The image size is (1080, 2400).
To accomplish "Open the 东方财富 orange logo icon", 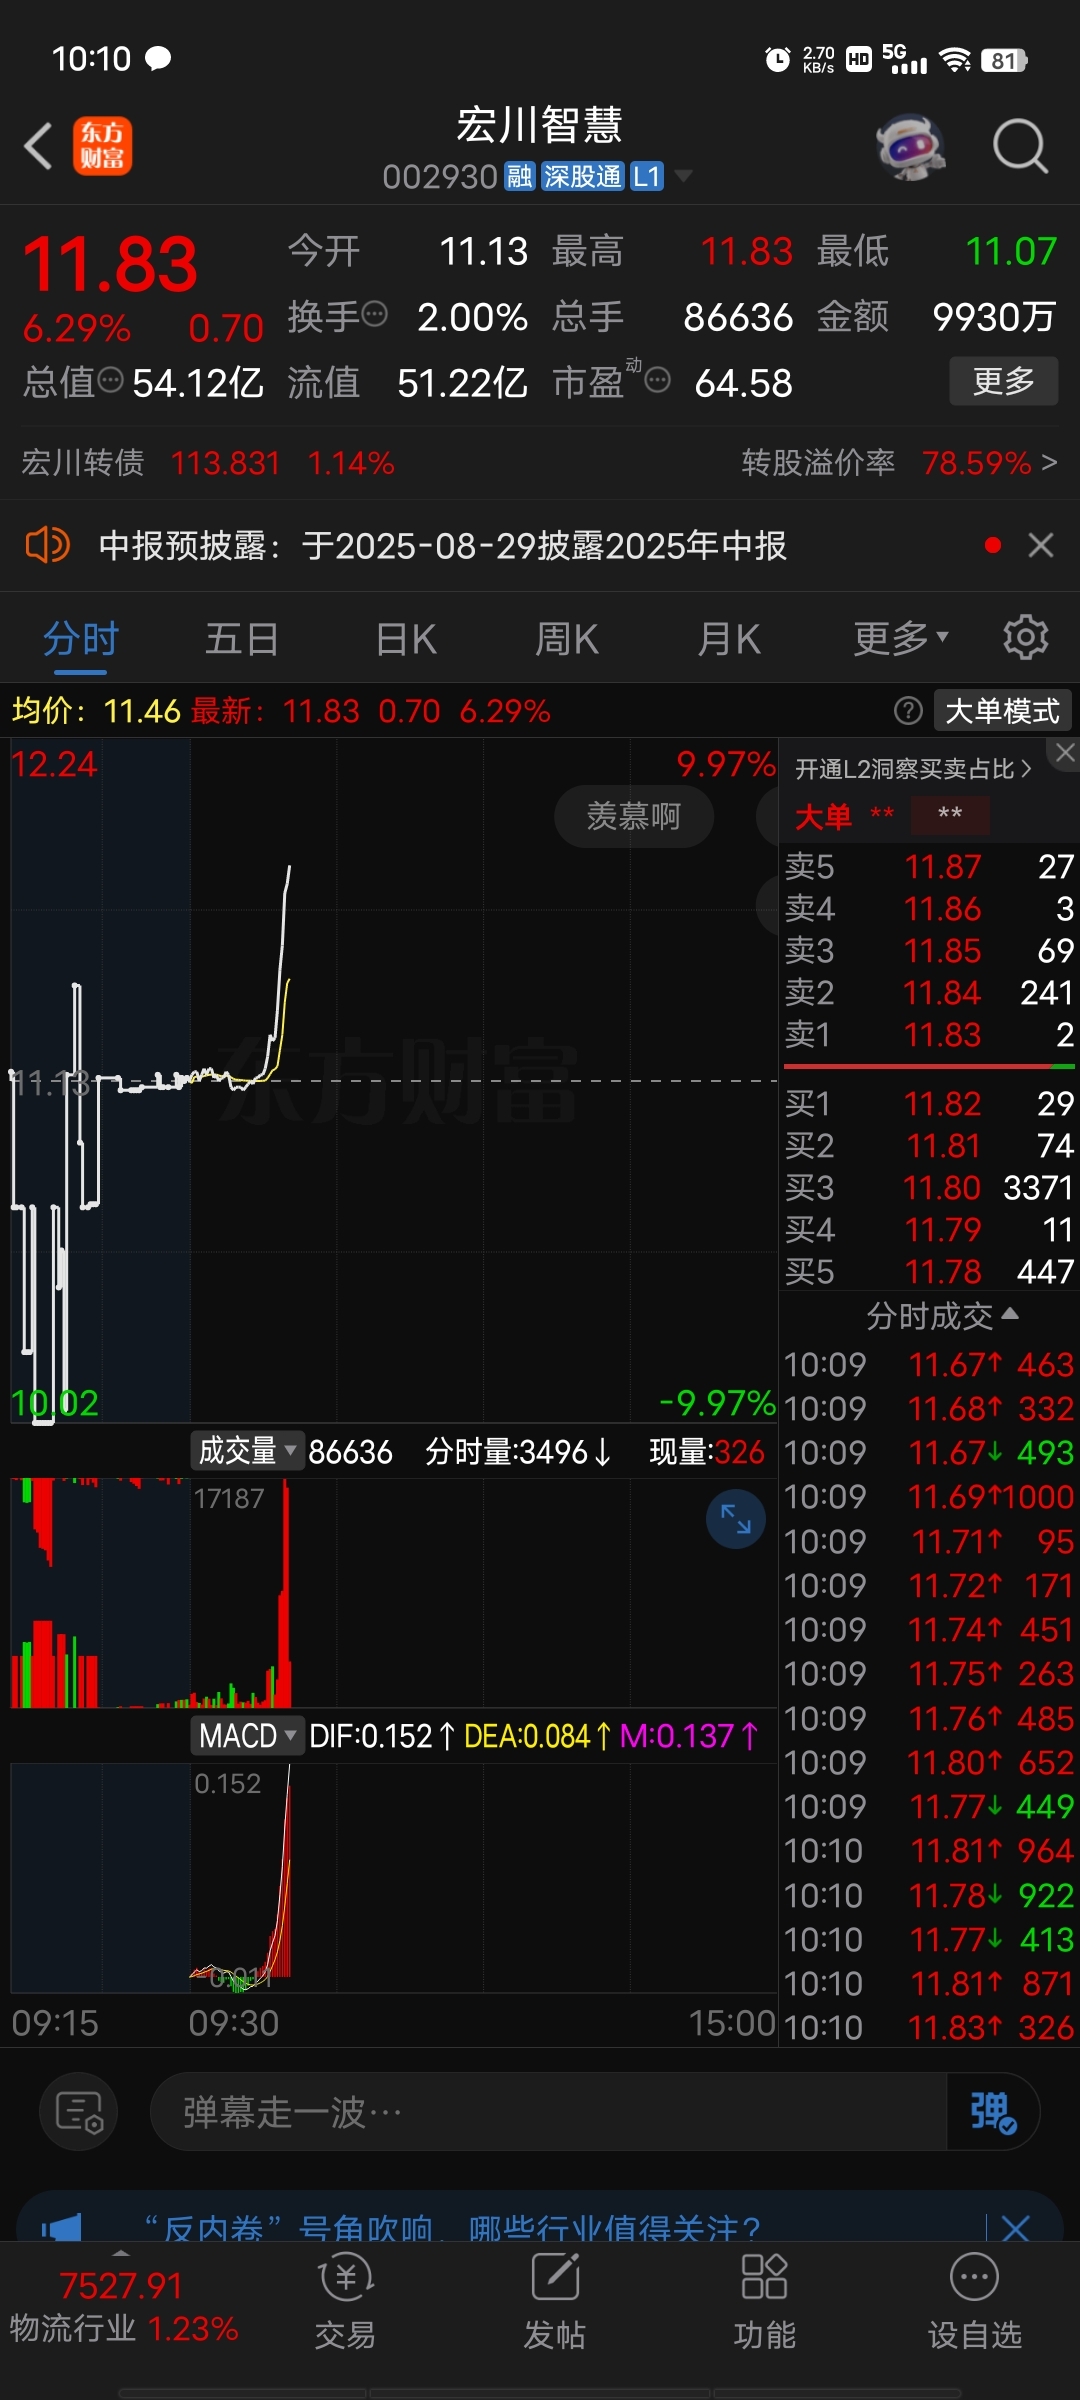I will pyautogui.click(x=102, y=146).
